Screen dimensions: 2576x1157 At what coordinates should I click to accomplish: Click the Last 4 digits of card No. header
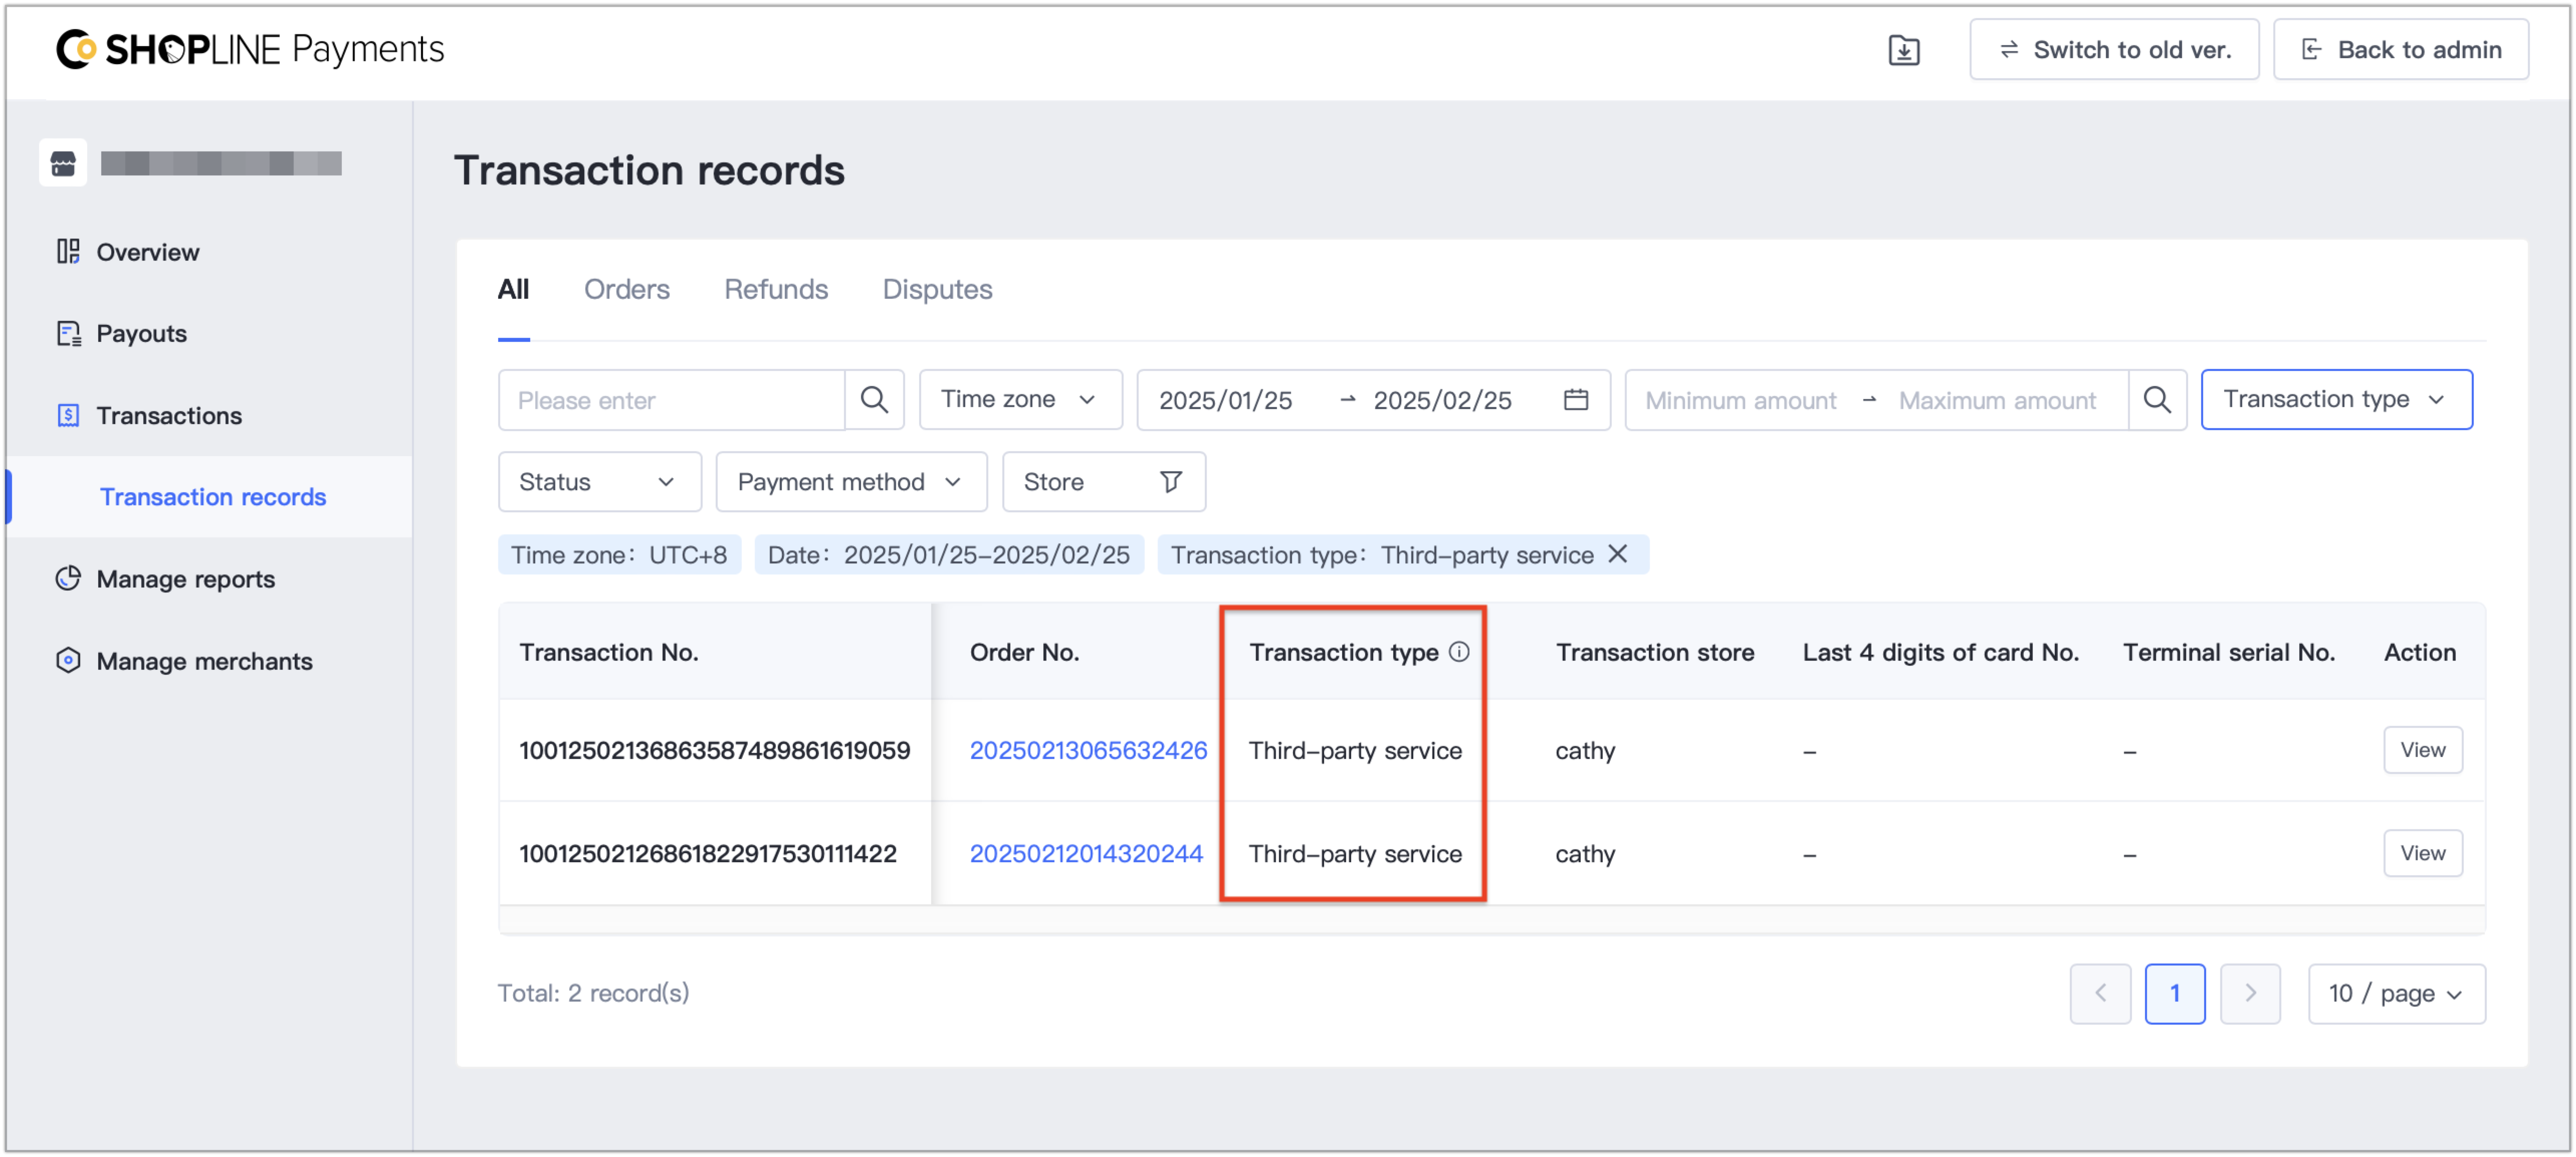pyautogui.click(x=1940, y=653)
